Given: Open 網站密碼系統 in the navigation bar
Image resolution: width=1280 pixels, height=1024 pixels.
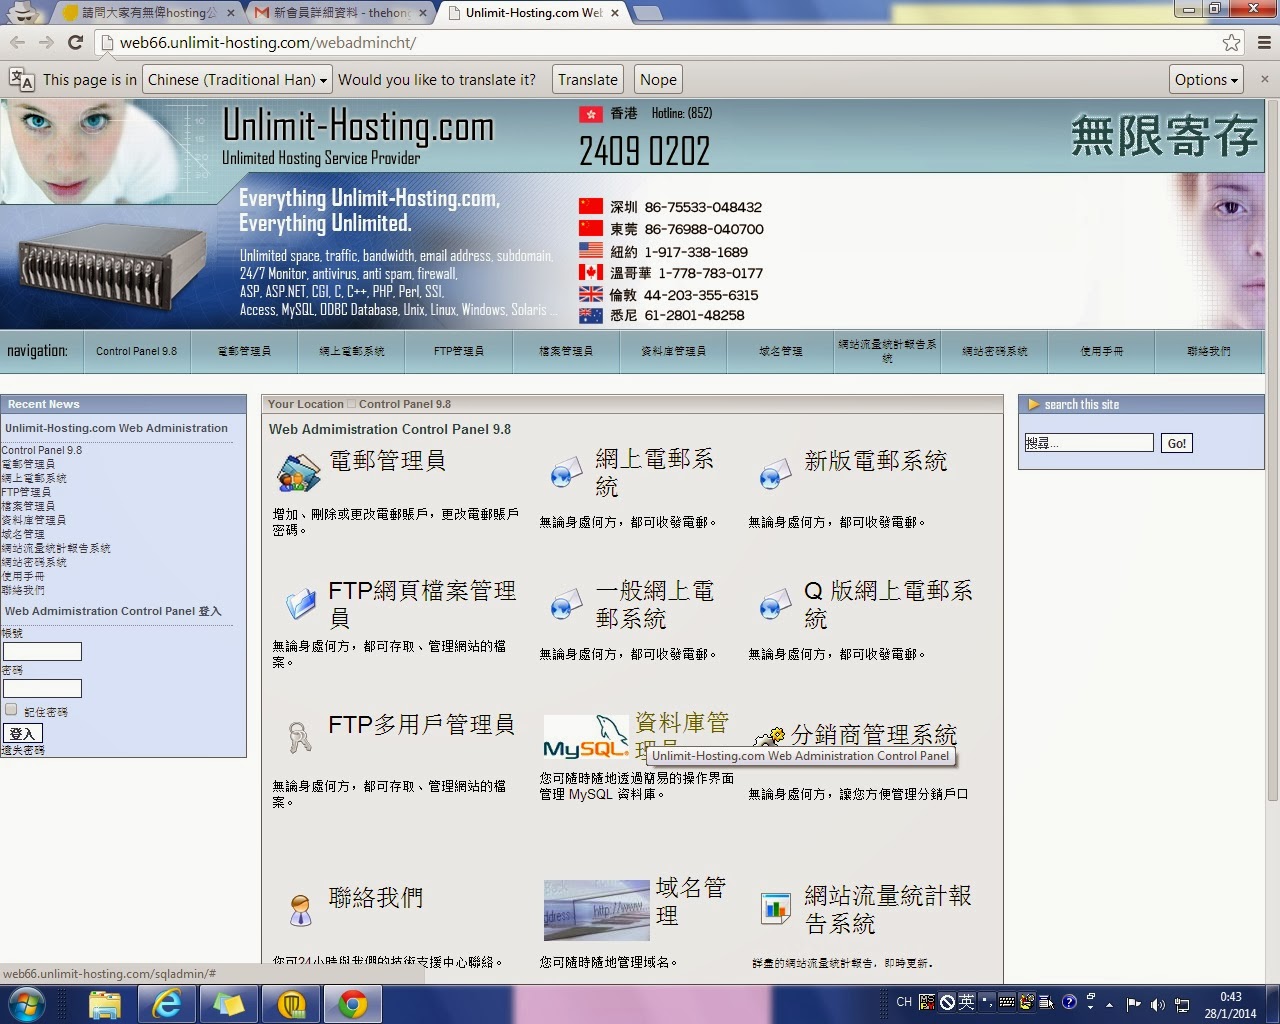Looking at the screenshot, I should coord(995,351).
